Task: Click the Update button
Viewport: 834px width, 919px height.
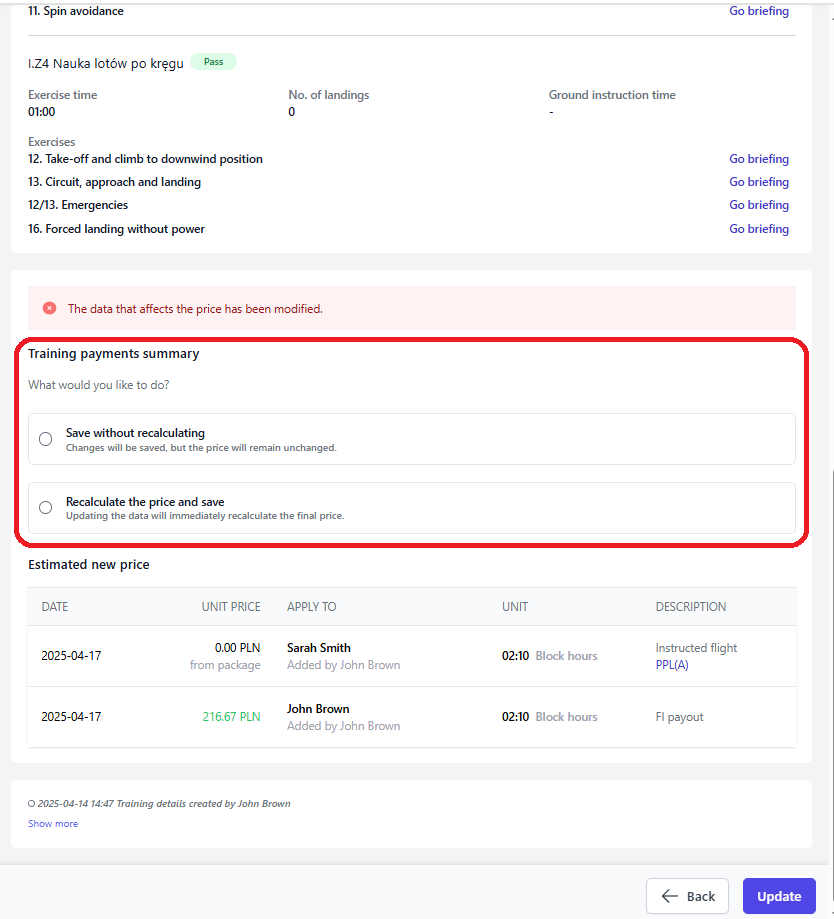Action: point(779,896)
